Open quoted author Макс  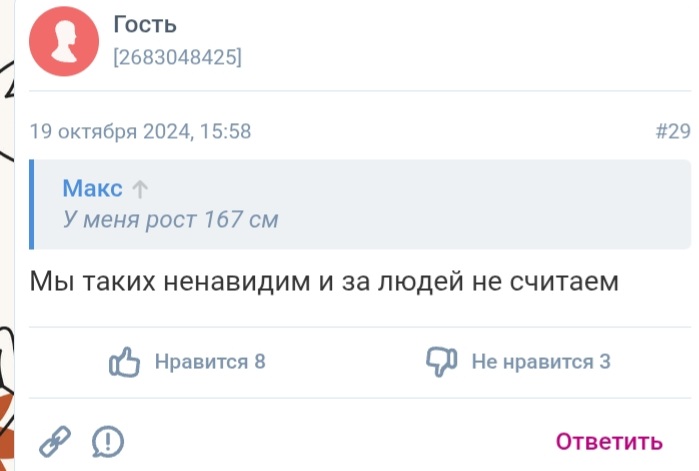[x=92, y=189]
